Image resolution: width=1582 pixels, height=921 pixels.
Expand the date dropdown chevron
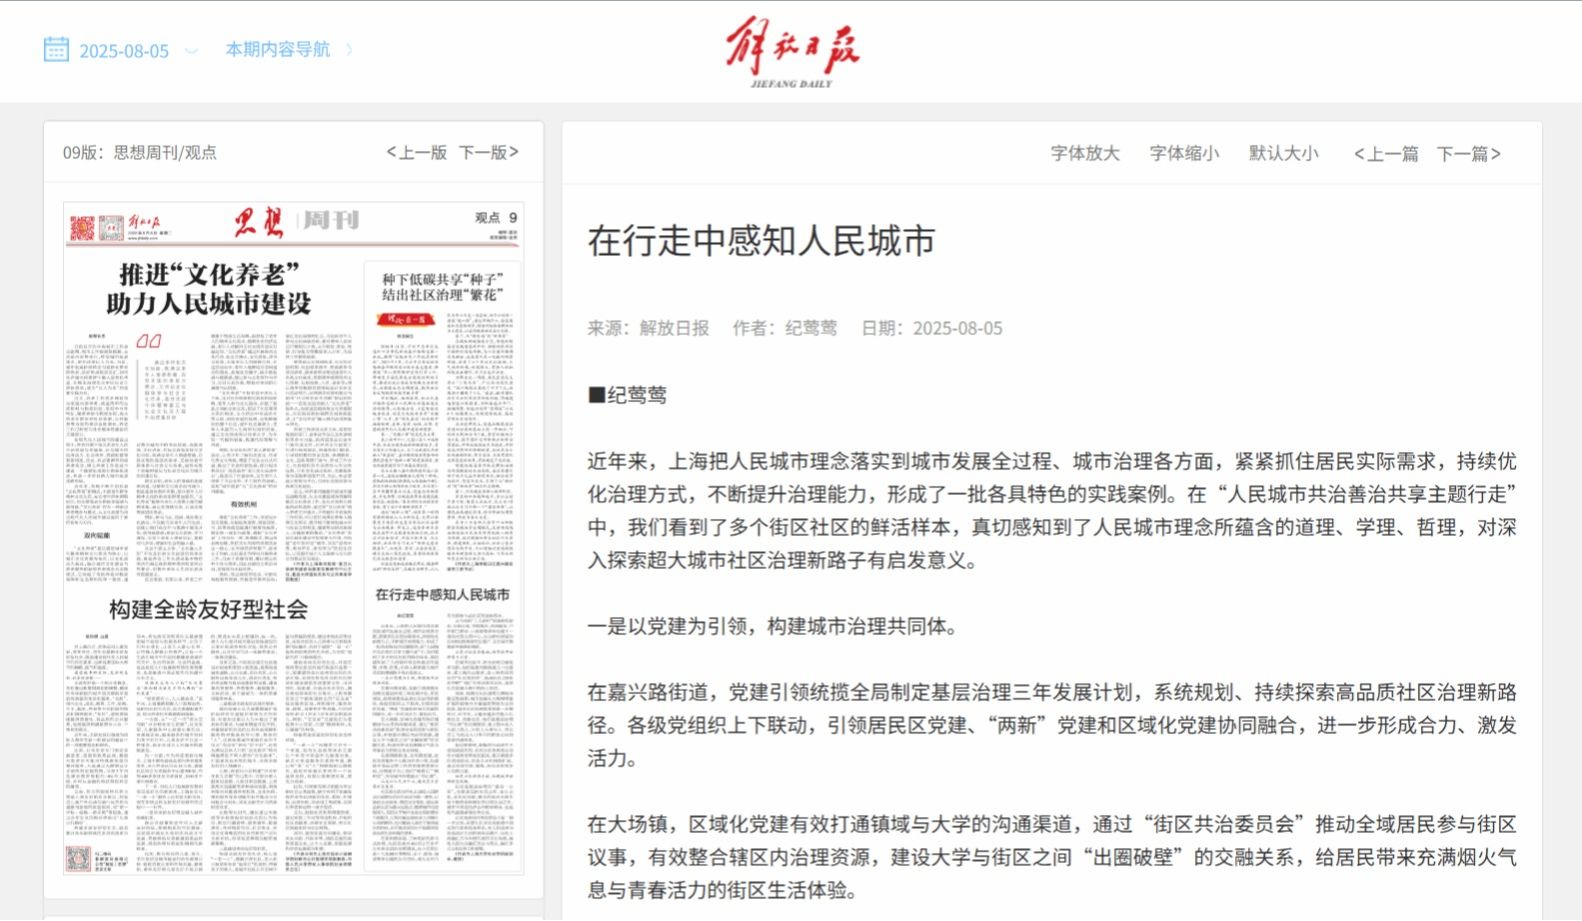[x=192, y=50]
